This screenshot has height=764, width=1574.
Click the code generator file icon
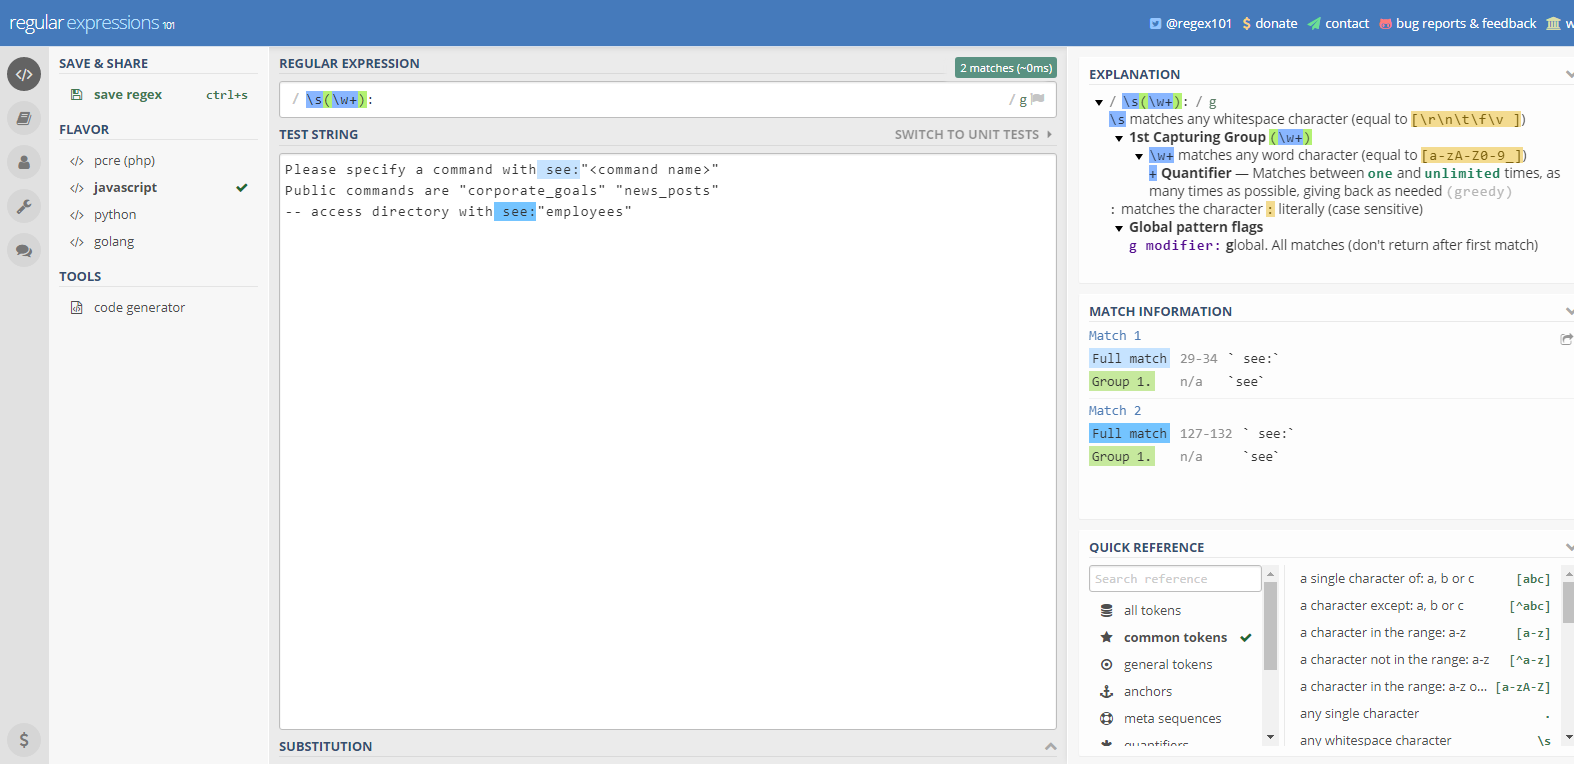pyautogui.click(x=77, y=307)
